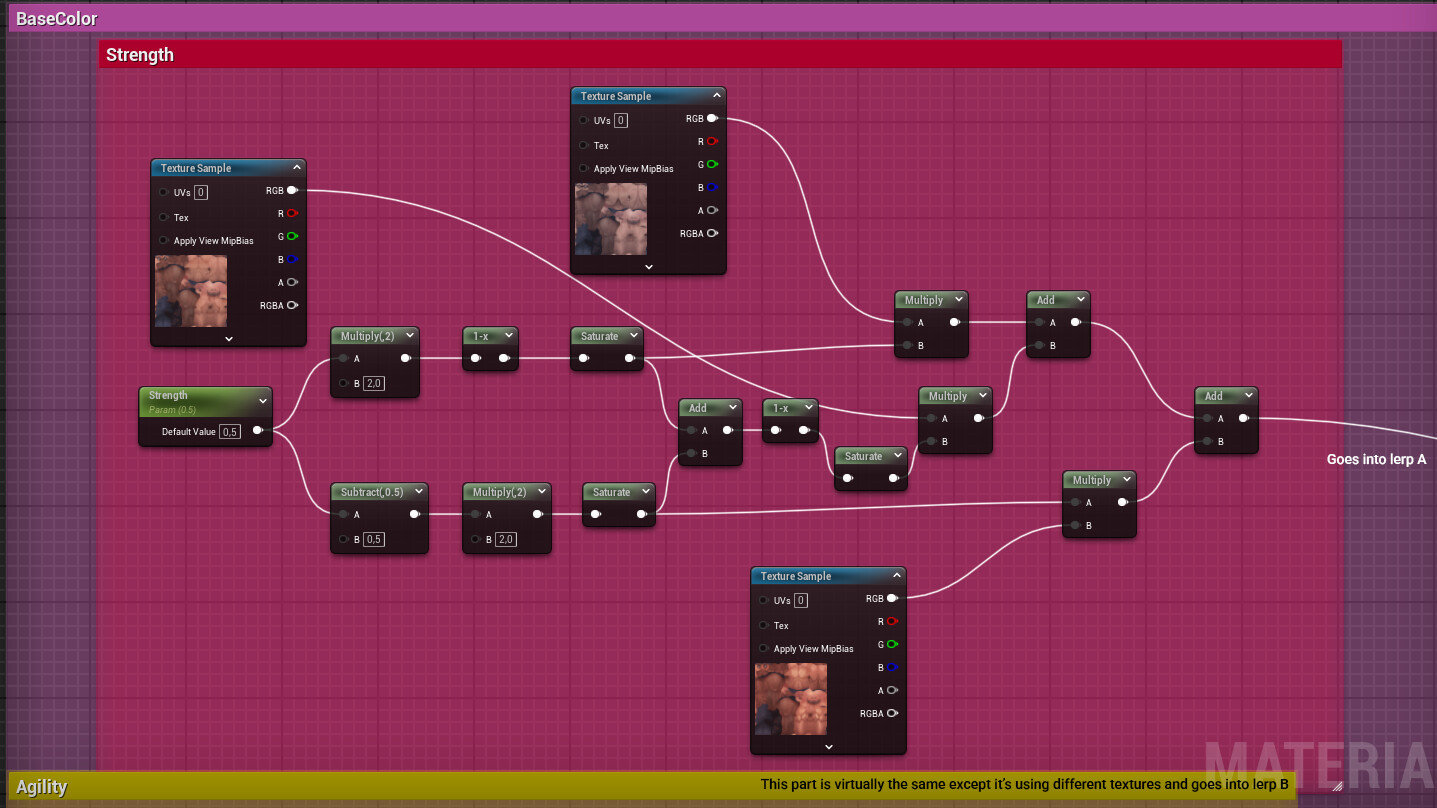This screenshot has width=1437, height=808.
Task: Collapse the left Texture Sample using its top-right arrow
Action: 297,168
